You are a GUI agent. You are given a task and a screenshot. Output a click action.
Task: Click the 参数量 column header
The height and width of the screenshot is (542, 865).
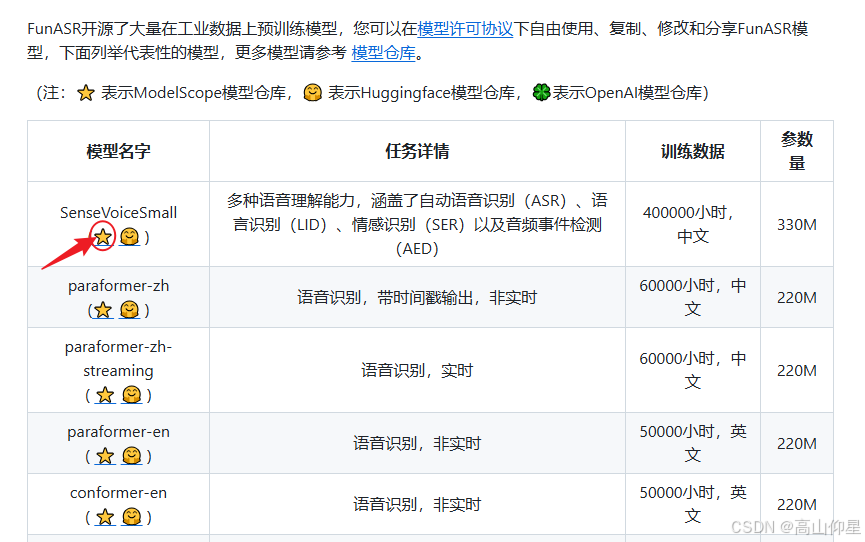[x=797, y=151]
